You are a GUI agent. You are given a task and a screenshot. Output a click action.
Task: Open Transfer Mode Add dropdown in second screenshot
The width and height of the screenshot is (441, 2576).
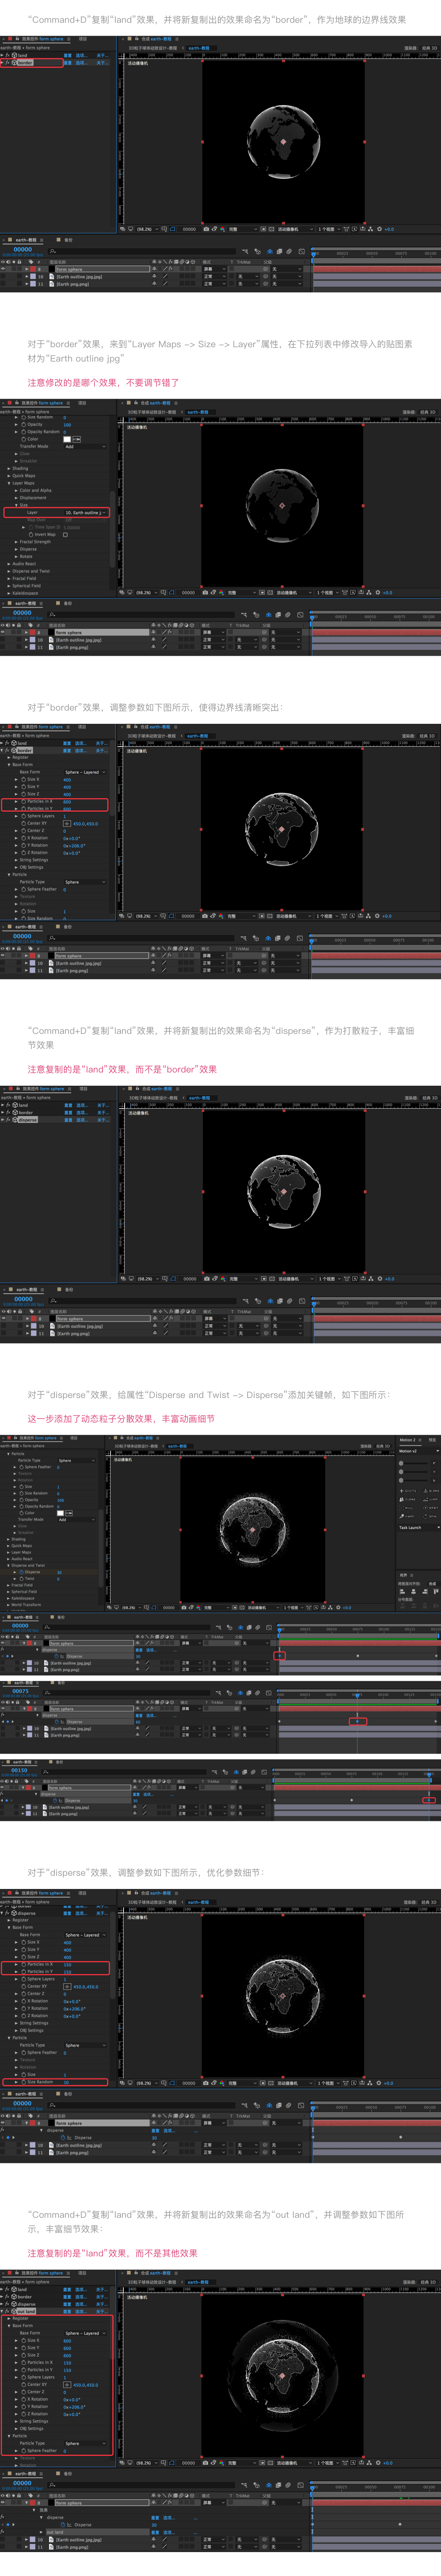pos(84,446)
